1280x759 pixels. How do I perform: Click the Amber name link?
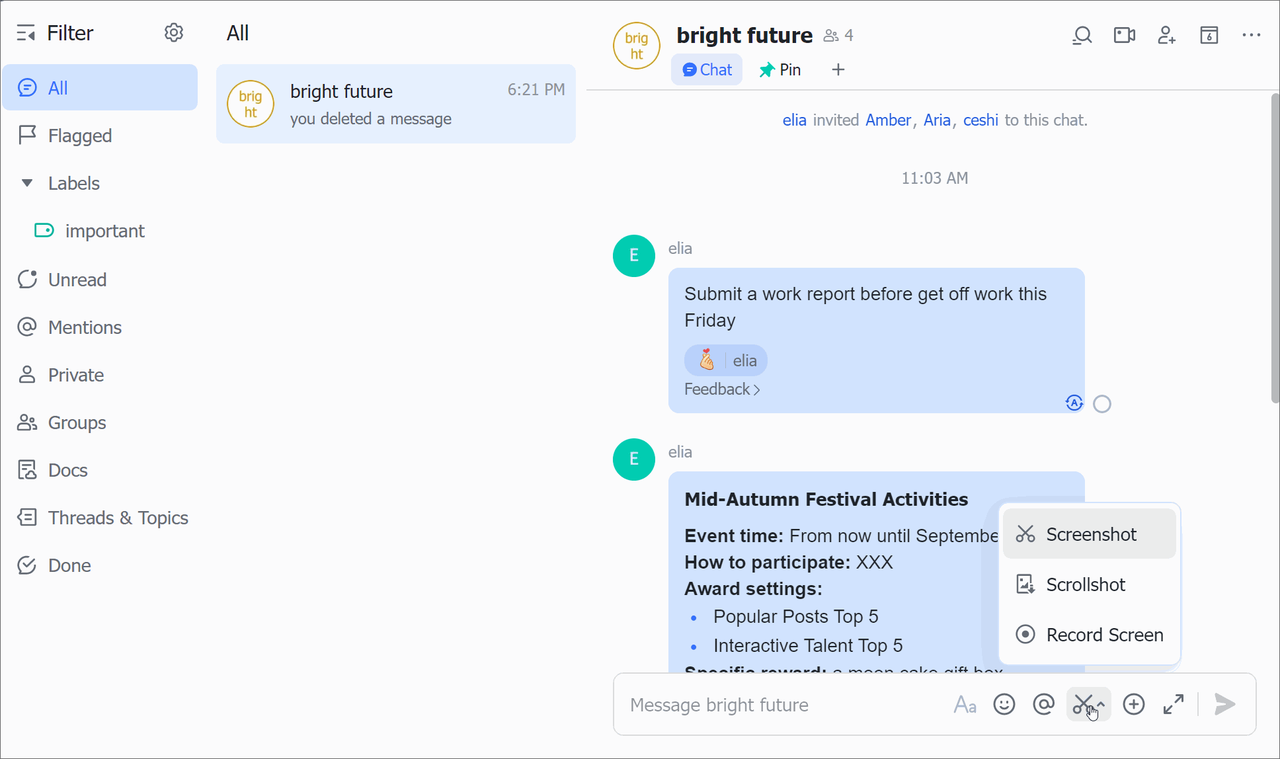click(888, 120)
